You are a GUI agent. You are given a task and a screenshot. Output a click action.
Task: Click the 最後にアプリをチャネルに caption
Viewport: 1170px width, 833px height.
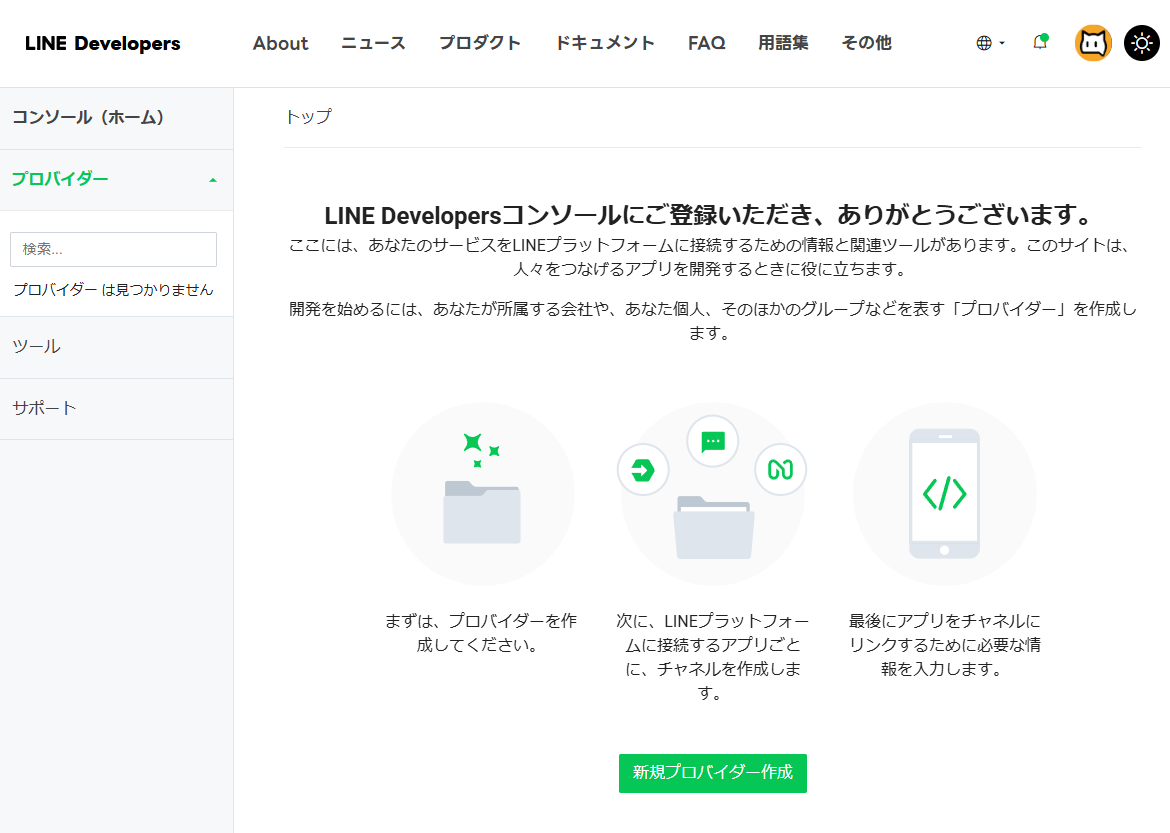click(x=945, y=644)
